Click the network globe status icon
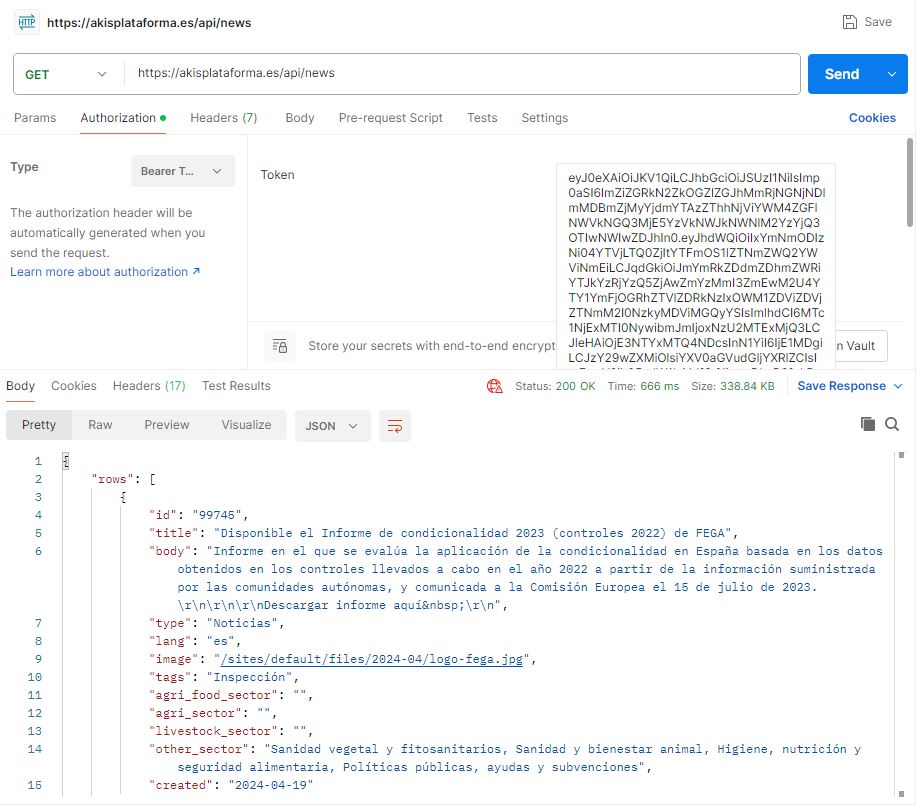The width and height of the screenshot is (916, 808). pyautogui.click(x=494, y=386)
